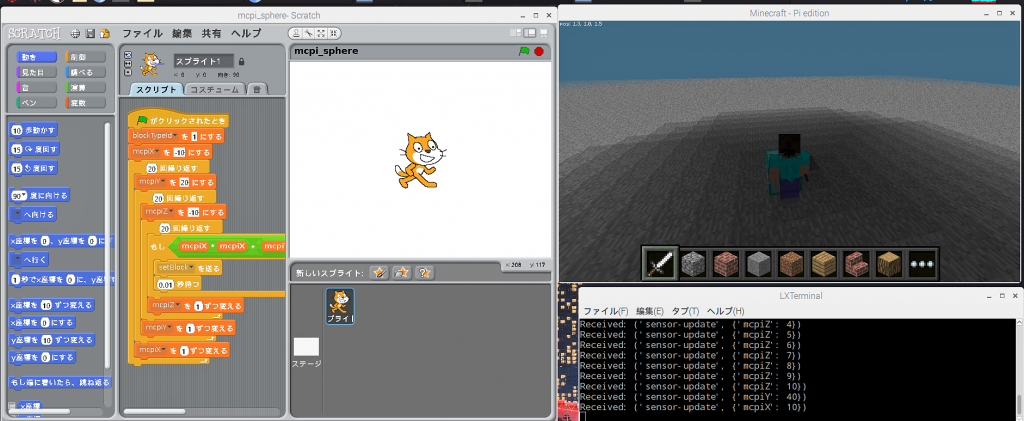Click the share project folder icon

pyautogui.click(x=104, y=33)
